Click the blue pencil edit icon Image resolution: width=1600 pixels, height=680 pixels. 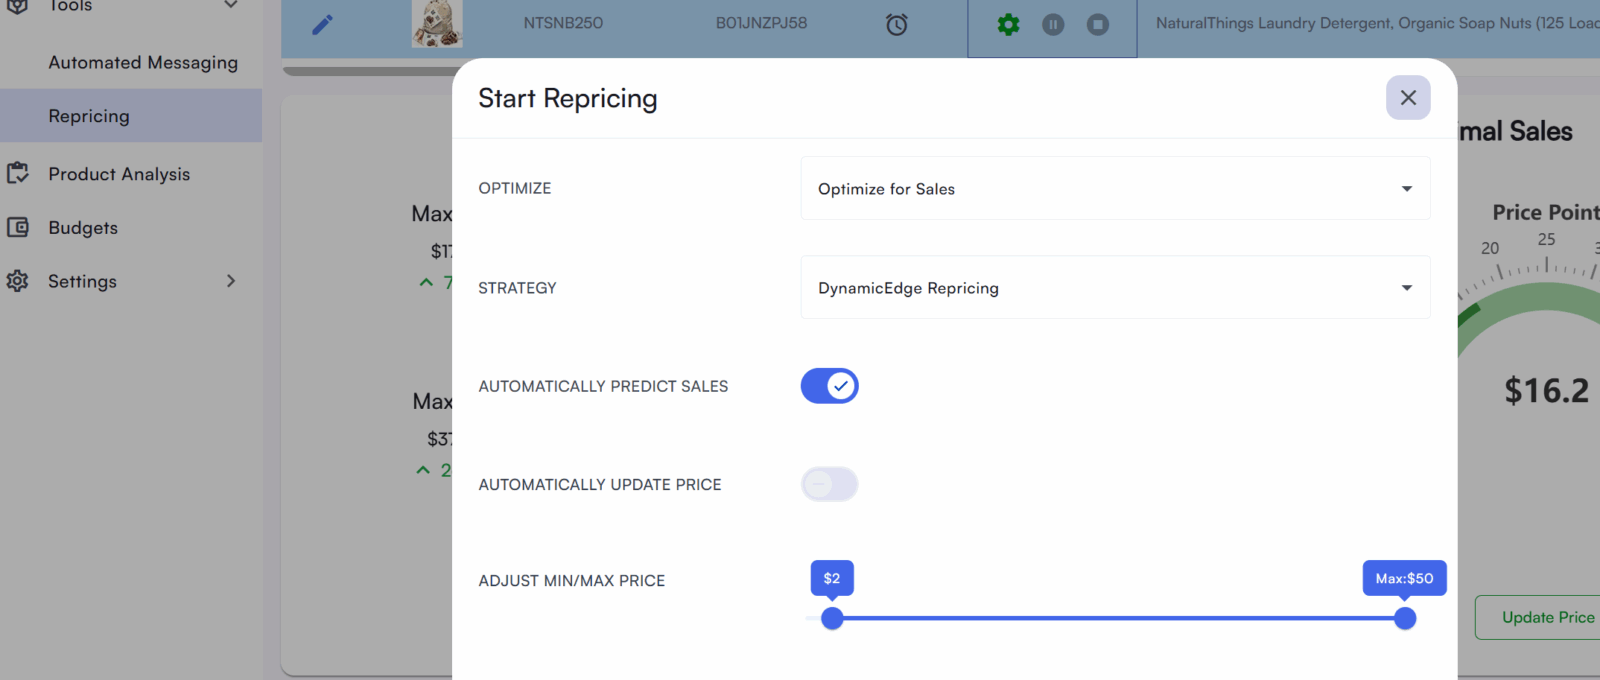pos(322,24)
